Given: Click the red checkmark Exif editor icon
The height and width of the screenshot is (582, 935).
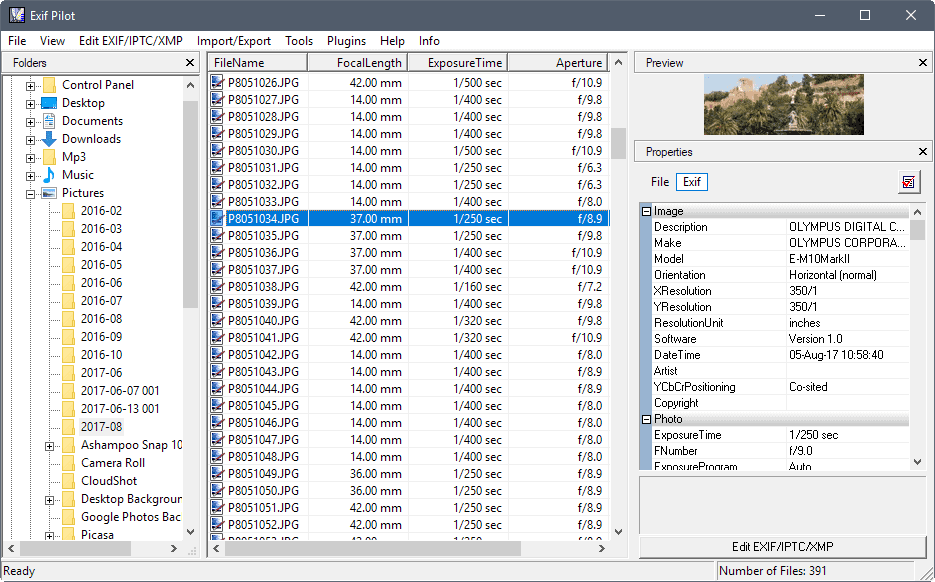Looking at the screenshot, I should [x=908, y=183].
